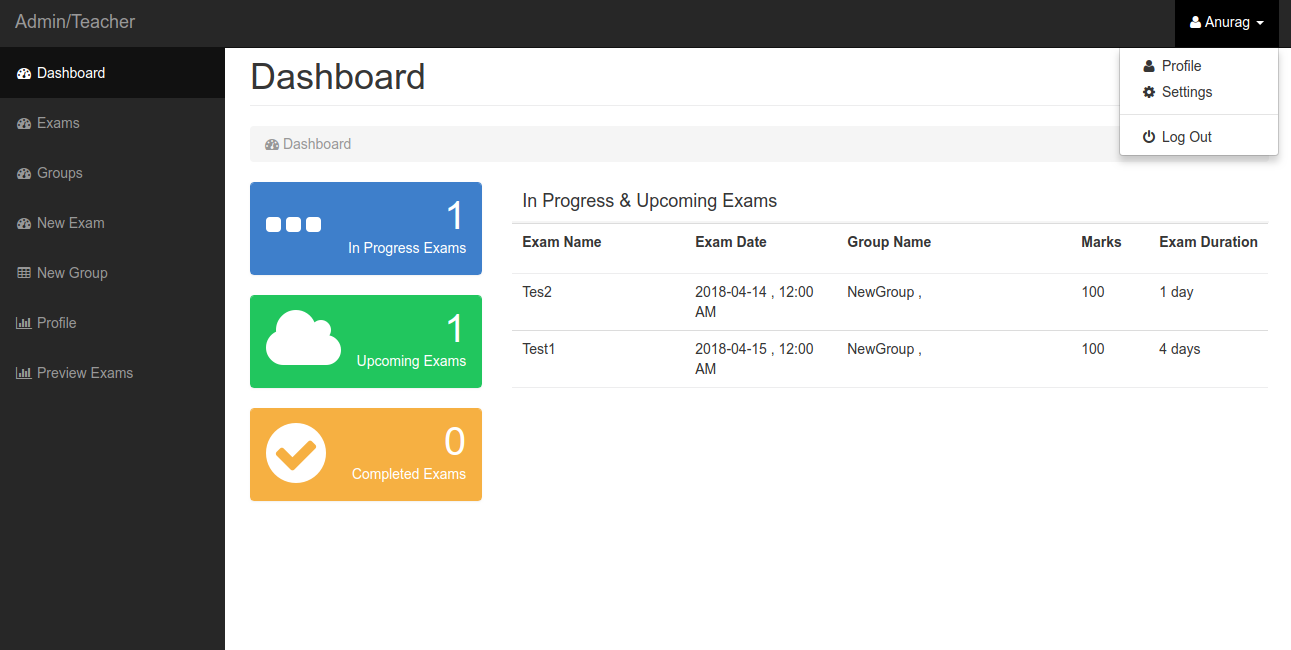Image resolution: width=1291 pixels, height=650 pixels.
Task: Click the gear icon beside Settings
Action: pyautogui.click(x=1149, y=92)
